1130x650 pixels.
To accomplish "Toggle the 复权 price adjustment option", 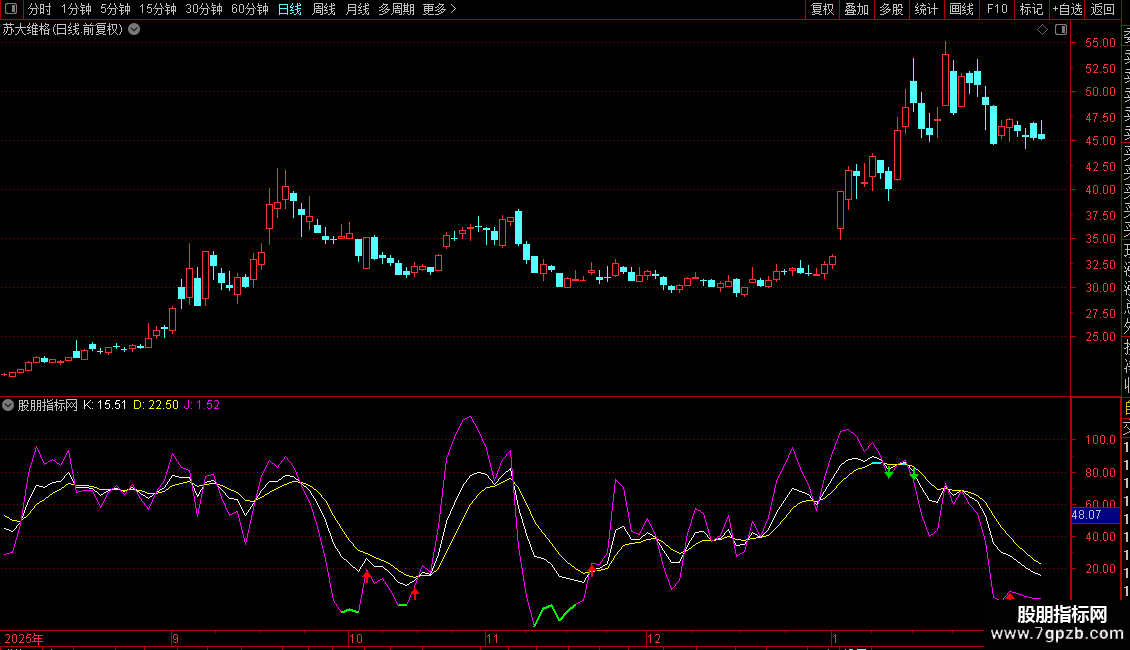I will click(822, 9).
